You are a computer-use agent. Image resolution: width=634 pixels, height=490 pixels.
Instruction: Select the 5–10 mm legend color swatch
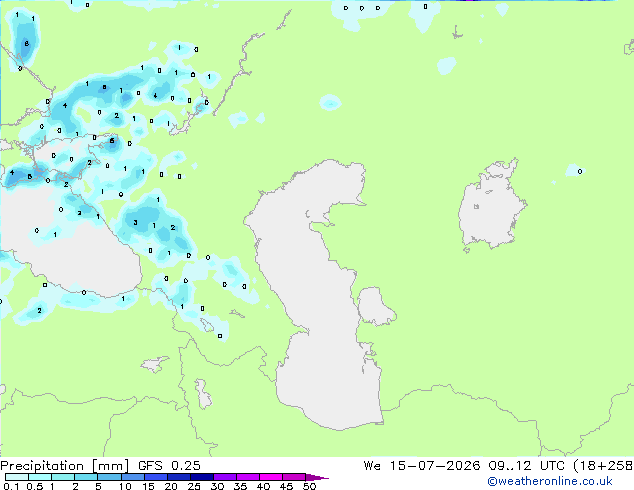pos(109,477)
